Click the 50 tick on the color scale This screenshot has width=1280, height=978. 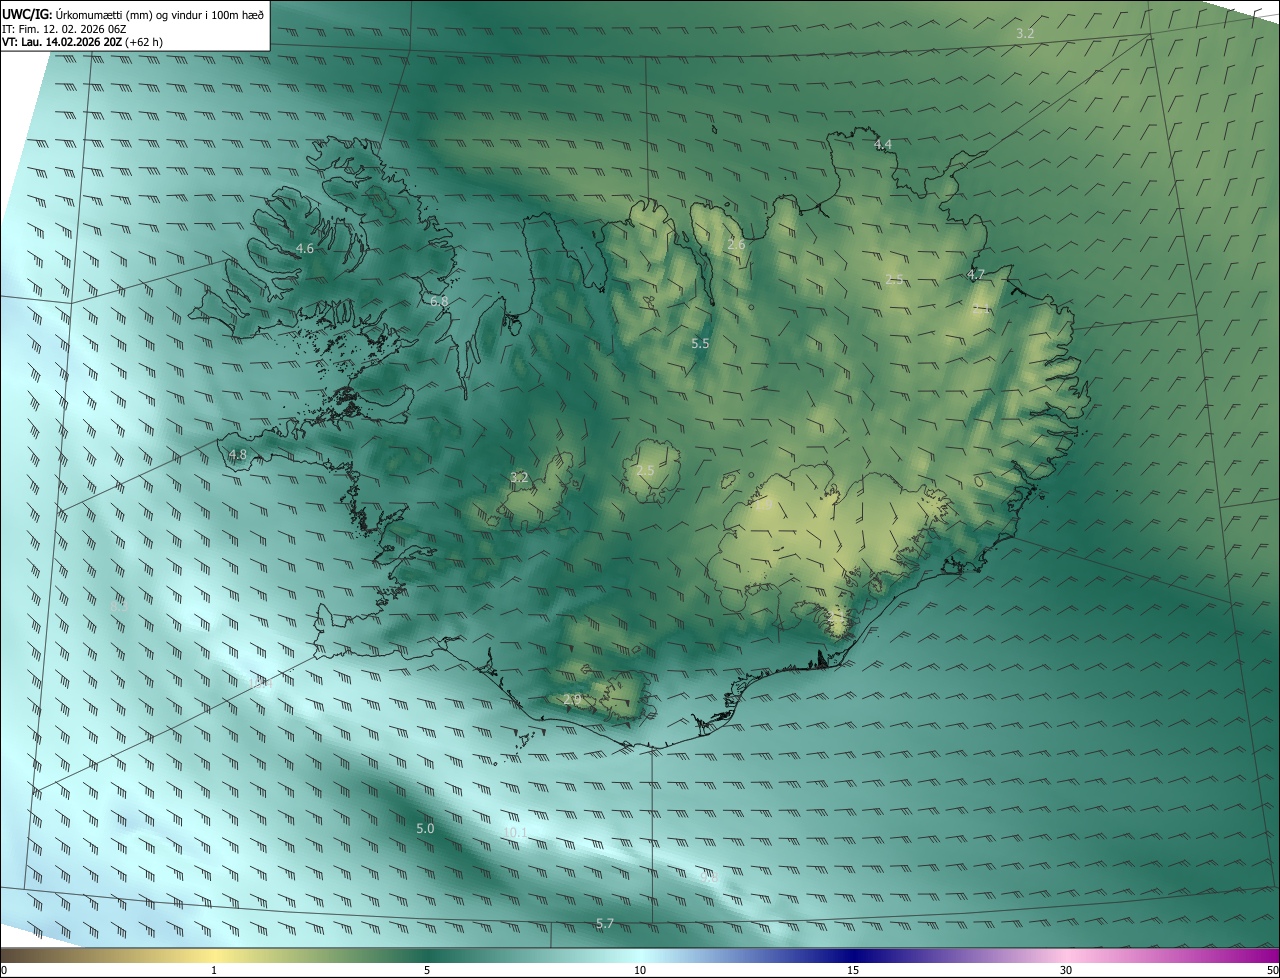(x=1272, y=970)
